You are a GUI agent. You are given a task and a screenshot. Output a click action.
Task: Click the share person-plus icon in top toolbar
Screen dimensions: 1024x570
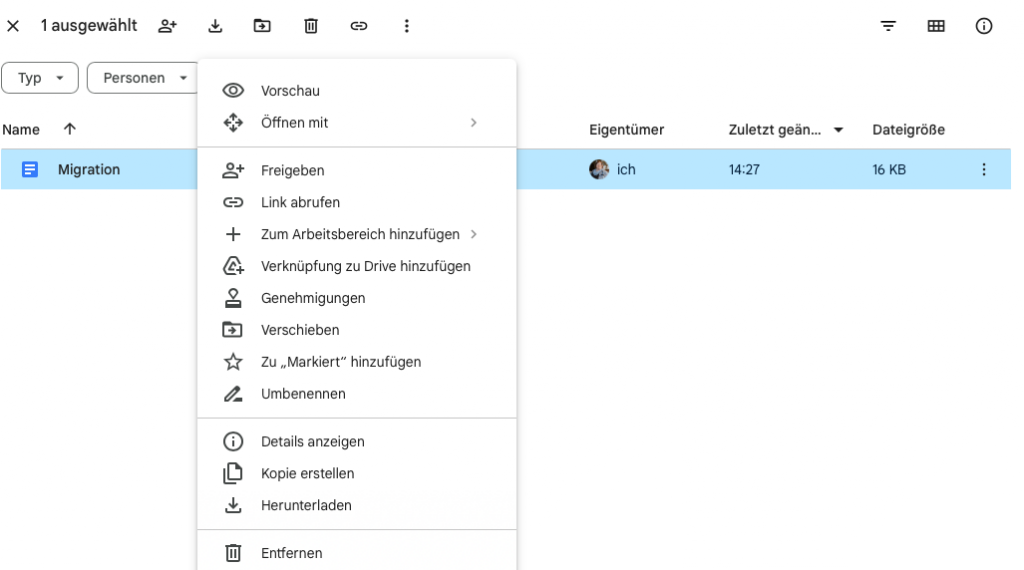tap(168, 26)
